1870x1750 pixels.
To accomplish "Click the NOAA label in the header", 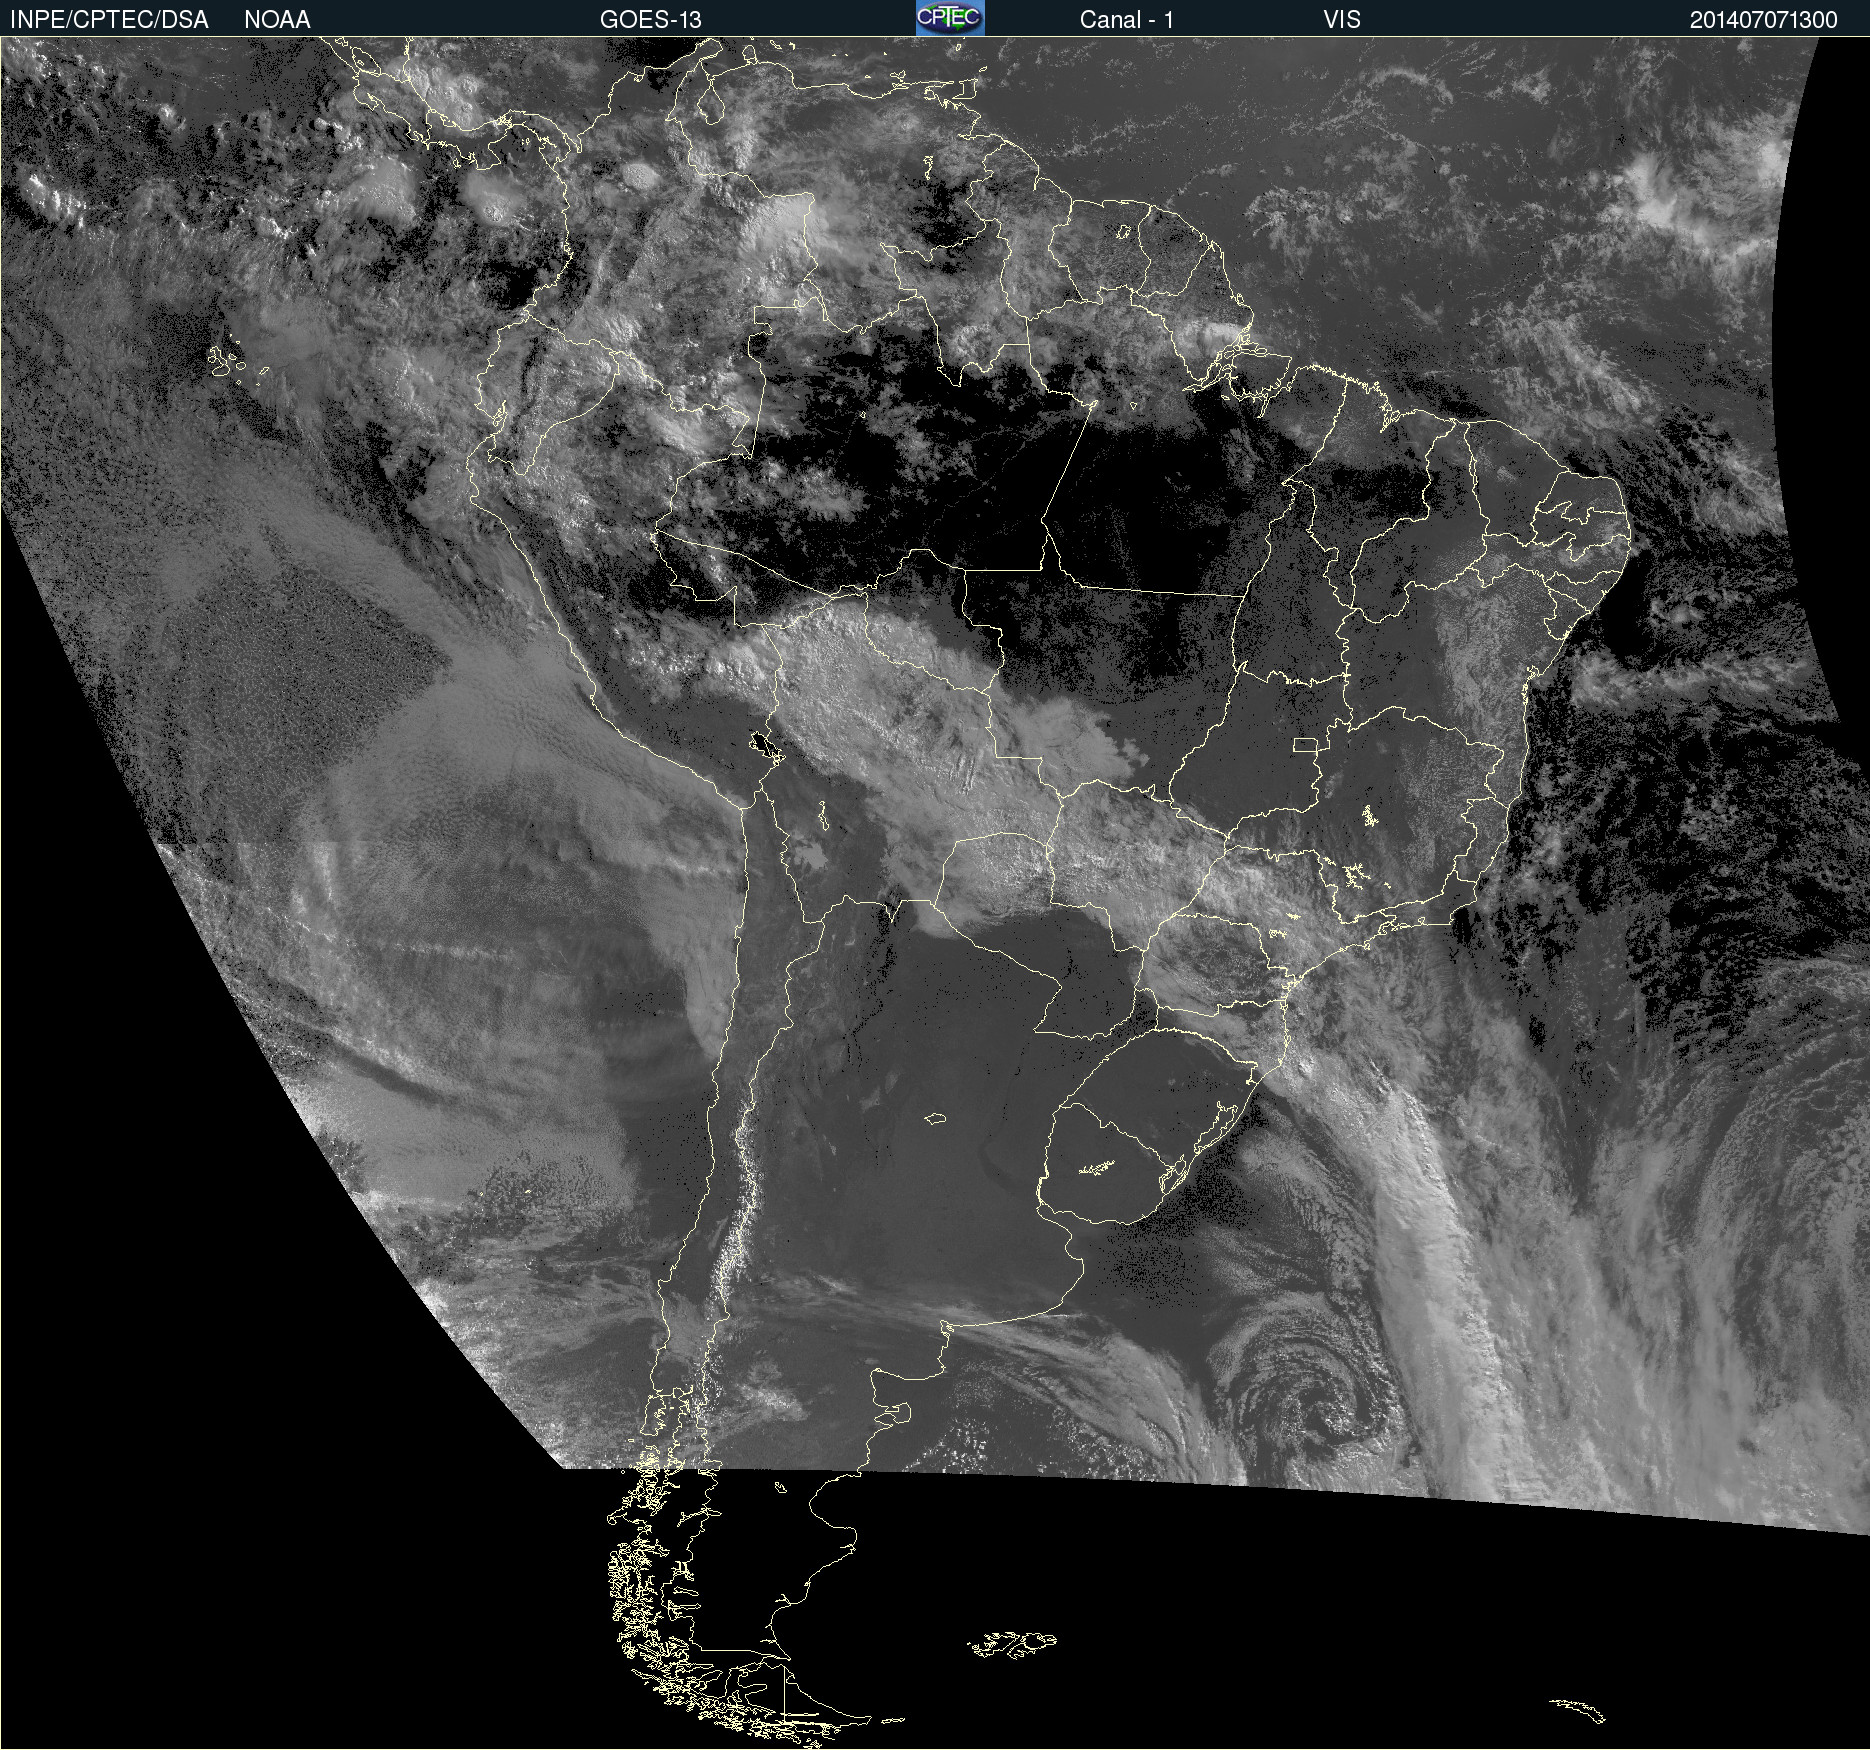I will tap(277, 20).
